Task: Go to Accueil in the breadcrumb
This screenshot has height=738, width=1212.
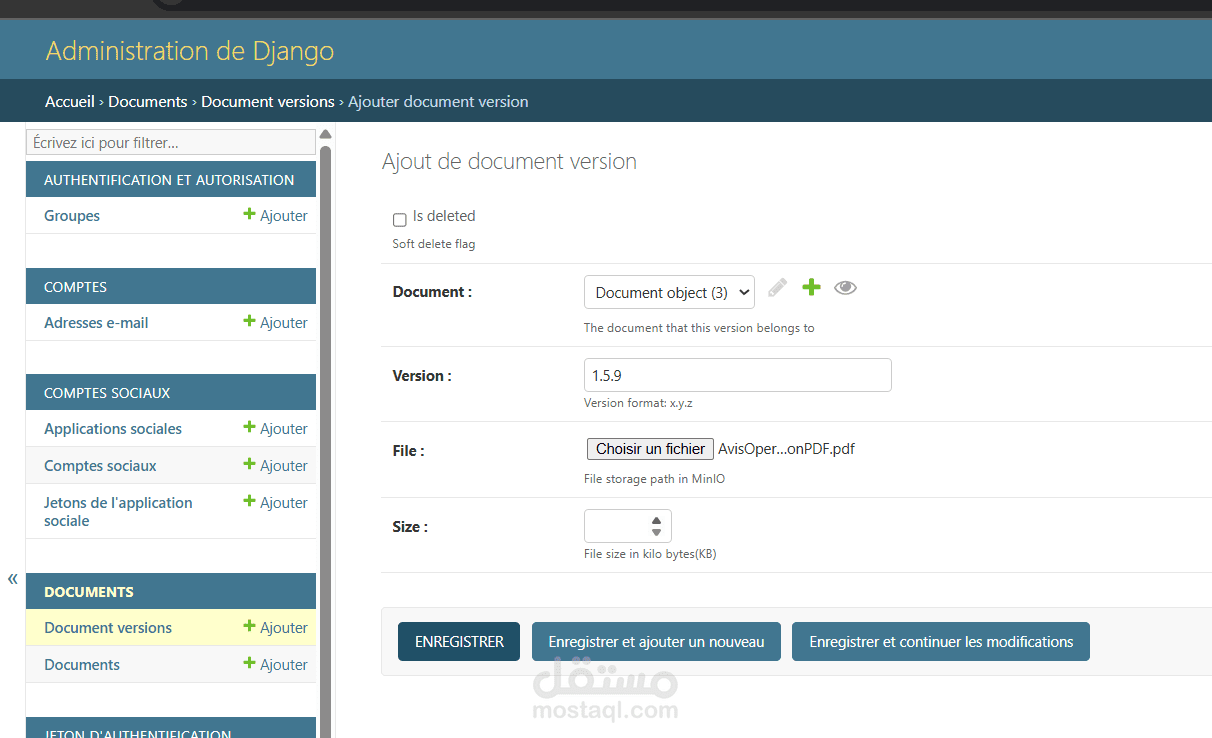Action: coord(70,102)
